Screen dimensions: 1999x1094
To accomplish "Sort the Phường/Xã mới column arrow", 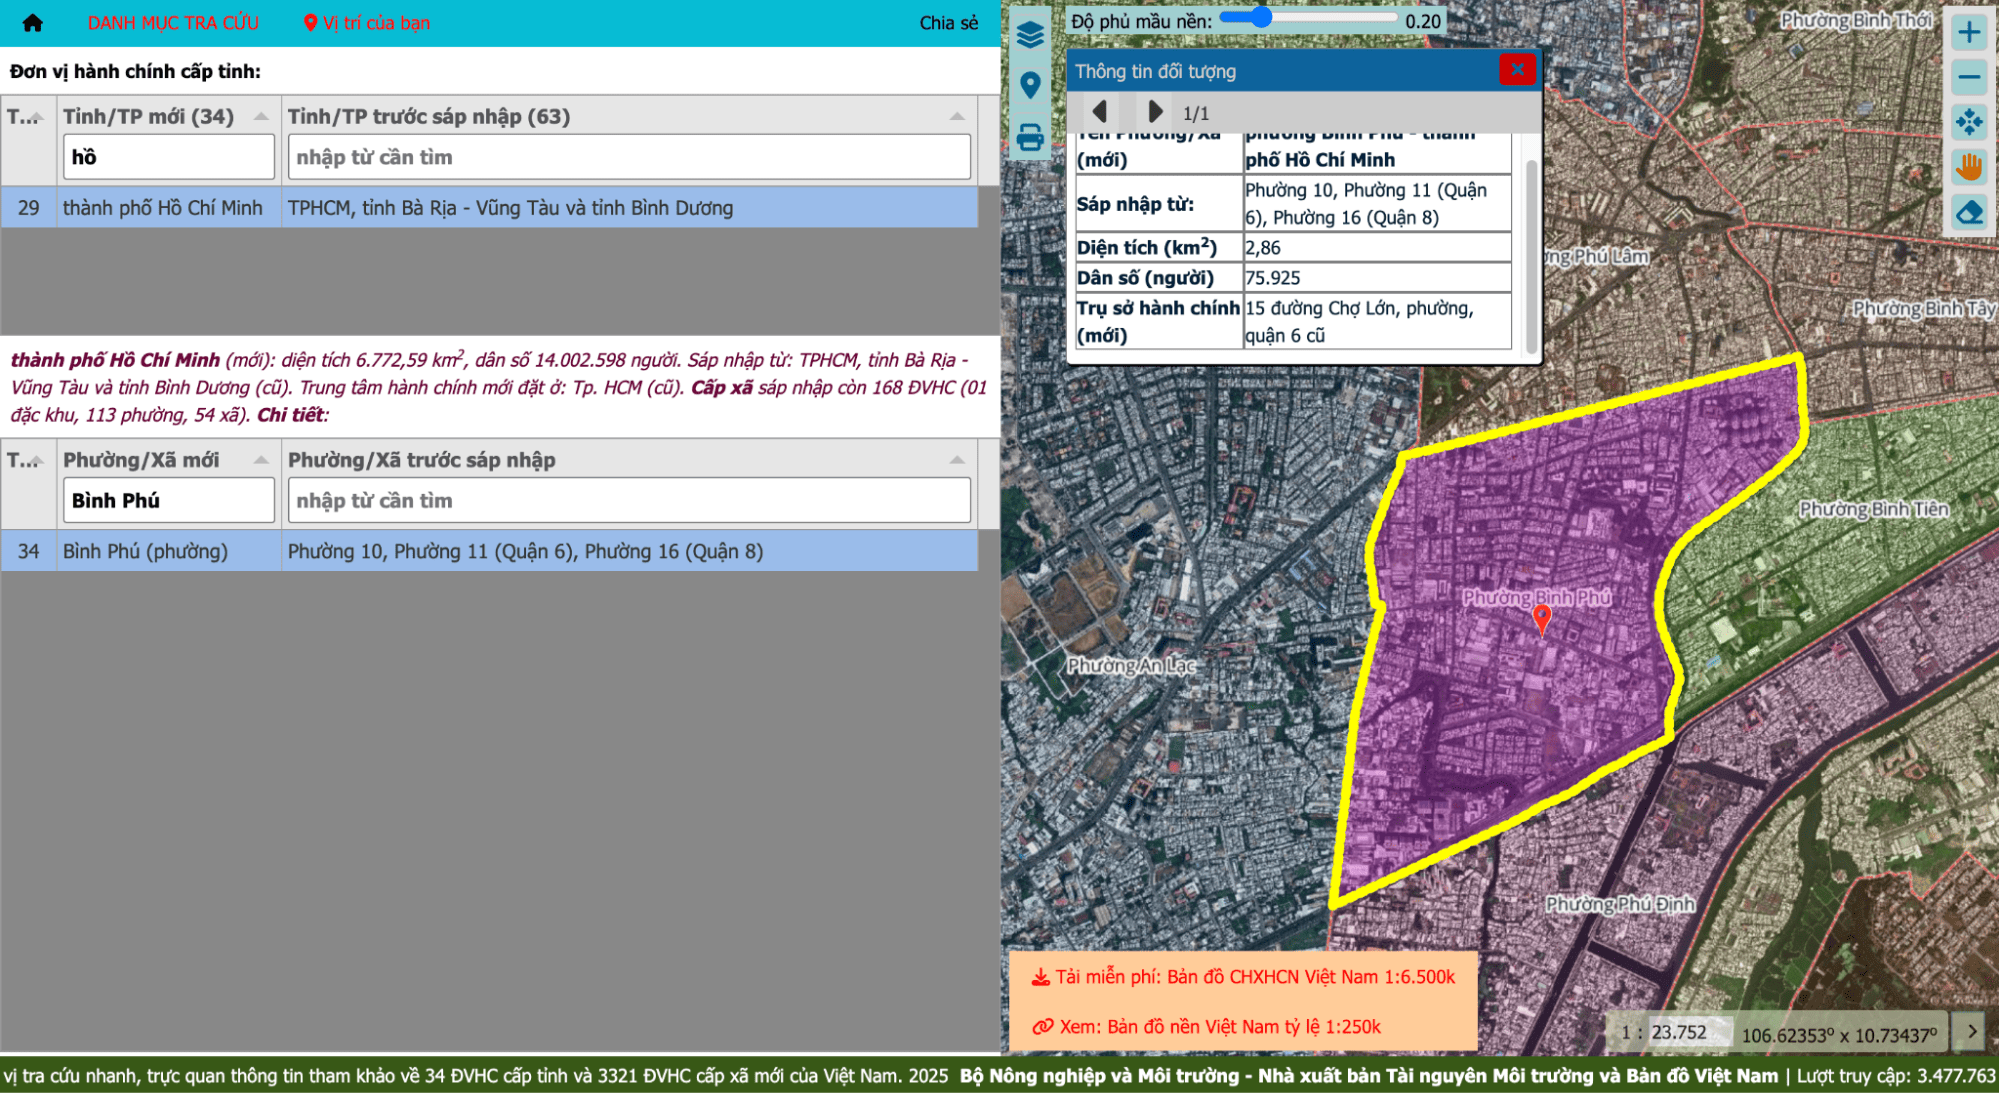I will coord(261,460).
